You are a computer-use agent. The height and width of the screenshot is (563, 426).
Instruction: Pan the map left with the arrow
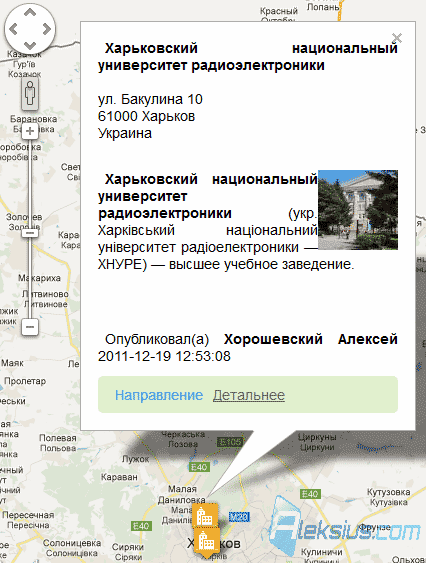click(13, 29)
